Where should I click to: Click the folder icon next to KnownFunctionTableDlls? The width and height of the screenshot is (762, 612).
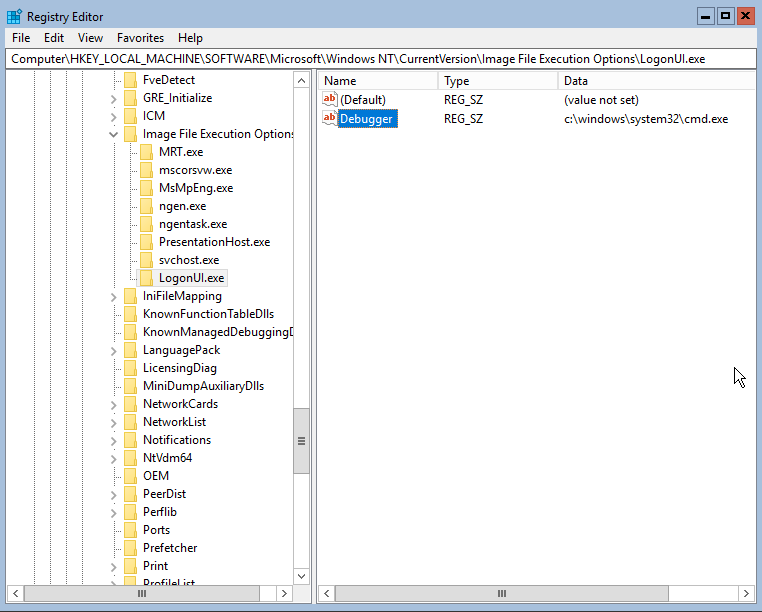tap(130, 314)
